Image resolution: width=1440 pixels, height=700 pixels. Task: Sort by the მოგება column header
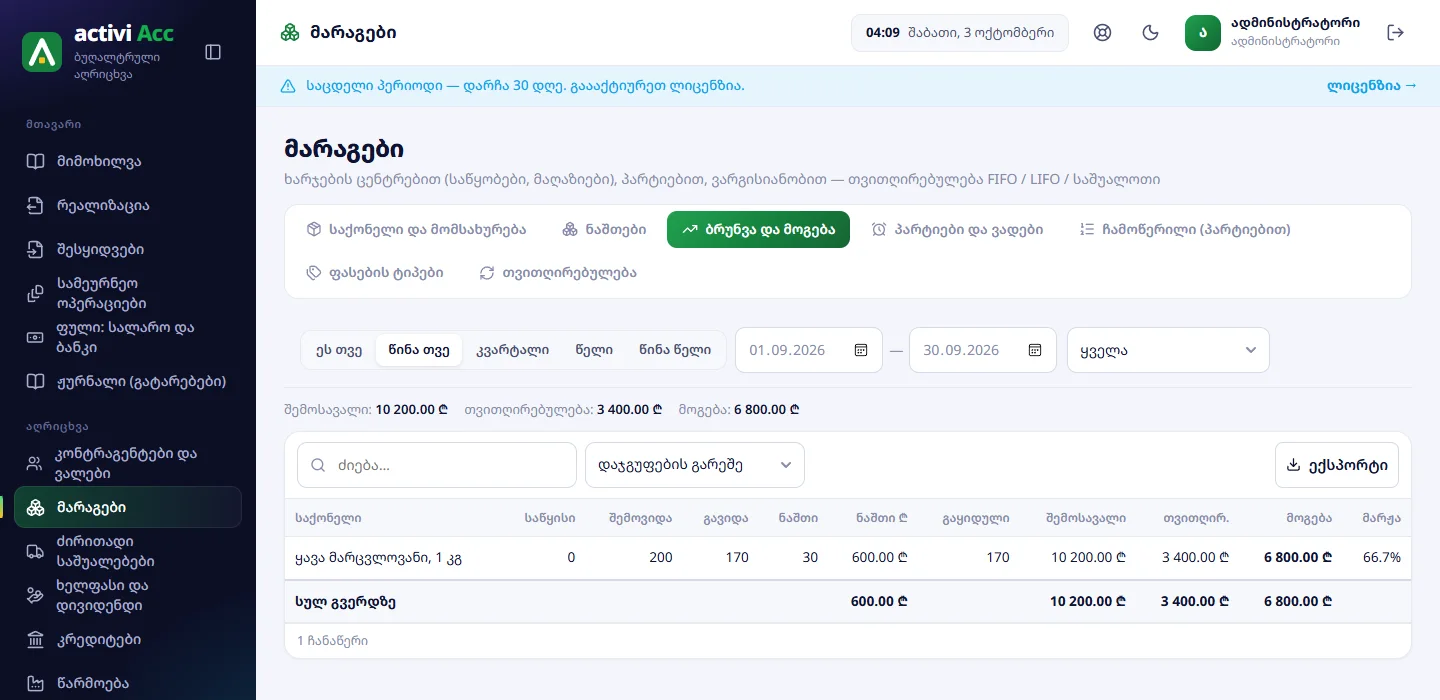1310,518
